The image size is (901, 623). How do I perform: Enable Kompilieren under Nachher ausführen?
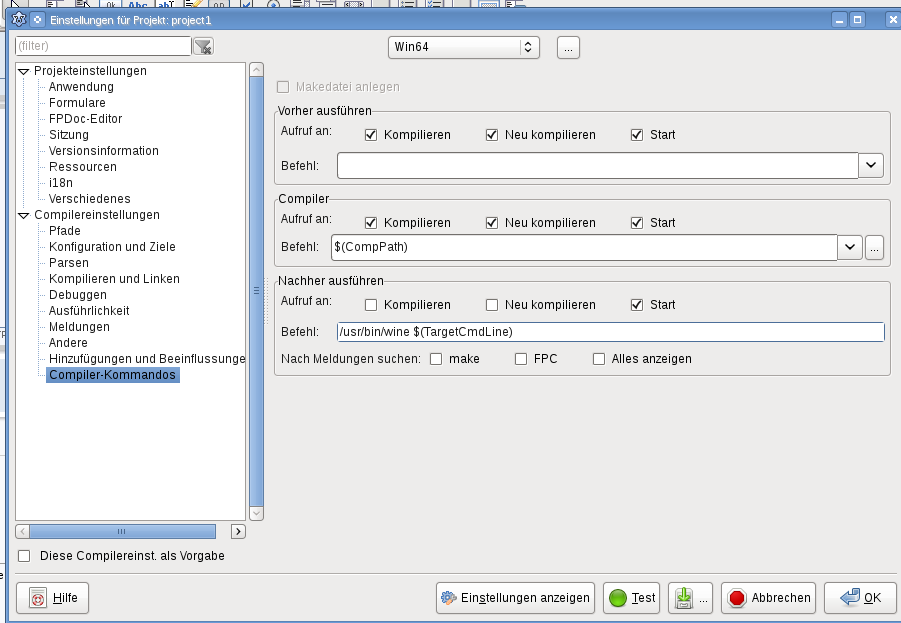[371, 305]
